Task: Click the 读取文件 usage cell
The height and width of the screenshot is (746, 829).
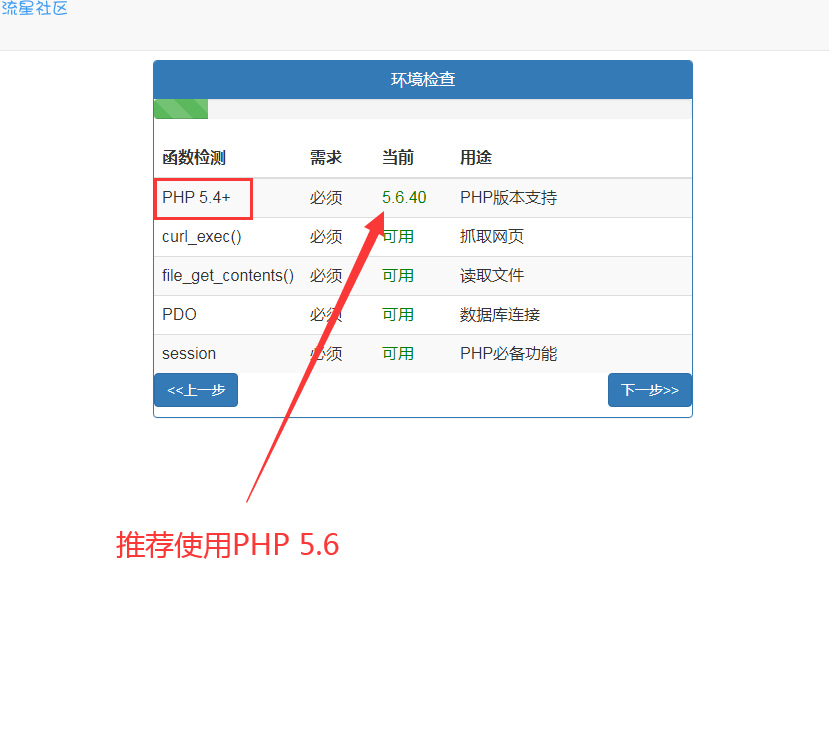Action: pyautogui.click(x=492, y=276)
